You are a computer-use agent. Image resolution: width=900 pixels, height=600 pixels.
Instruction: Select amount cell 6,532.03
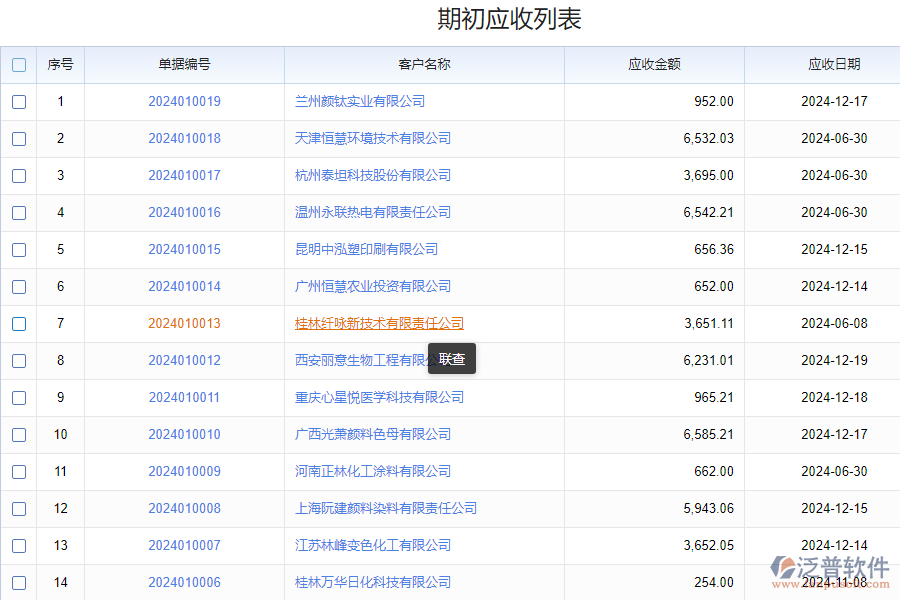[x=708, y=139]
